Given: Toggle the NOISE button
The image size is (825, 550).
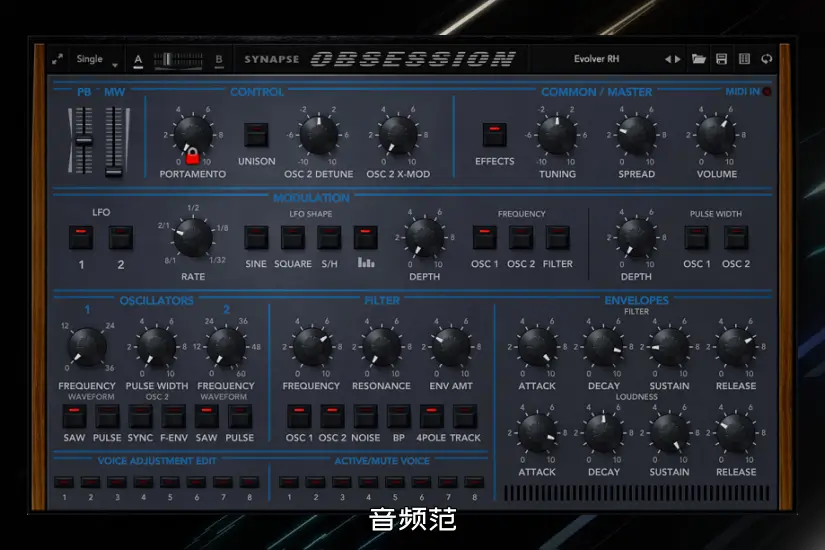Looking at the screenshot, I should [365, 416].
